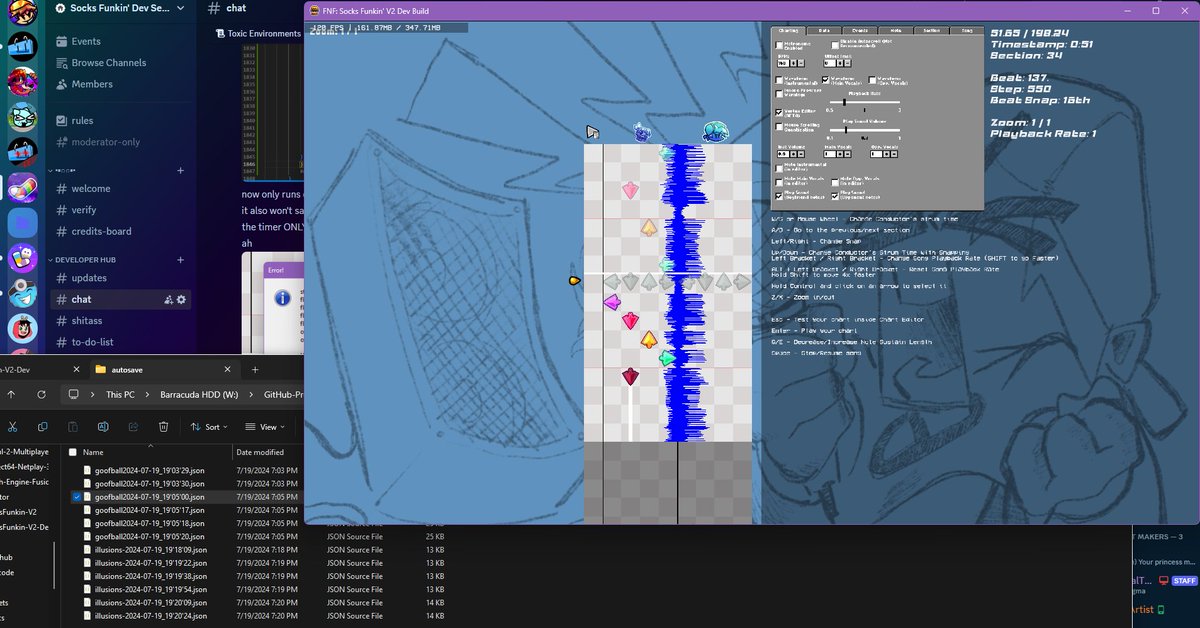1200x628 pixels.
Task: Refresh the File Explorer folder view
Action: point(41,394)
